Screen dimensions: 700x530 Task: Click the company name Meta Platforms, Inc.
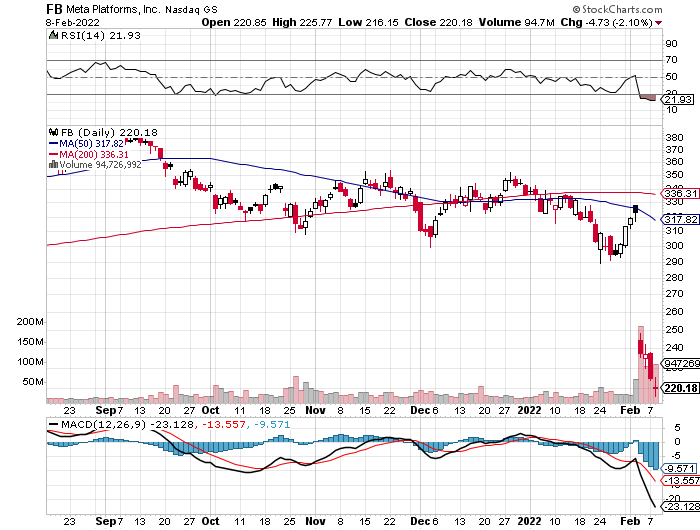point(113,9)
